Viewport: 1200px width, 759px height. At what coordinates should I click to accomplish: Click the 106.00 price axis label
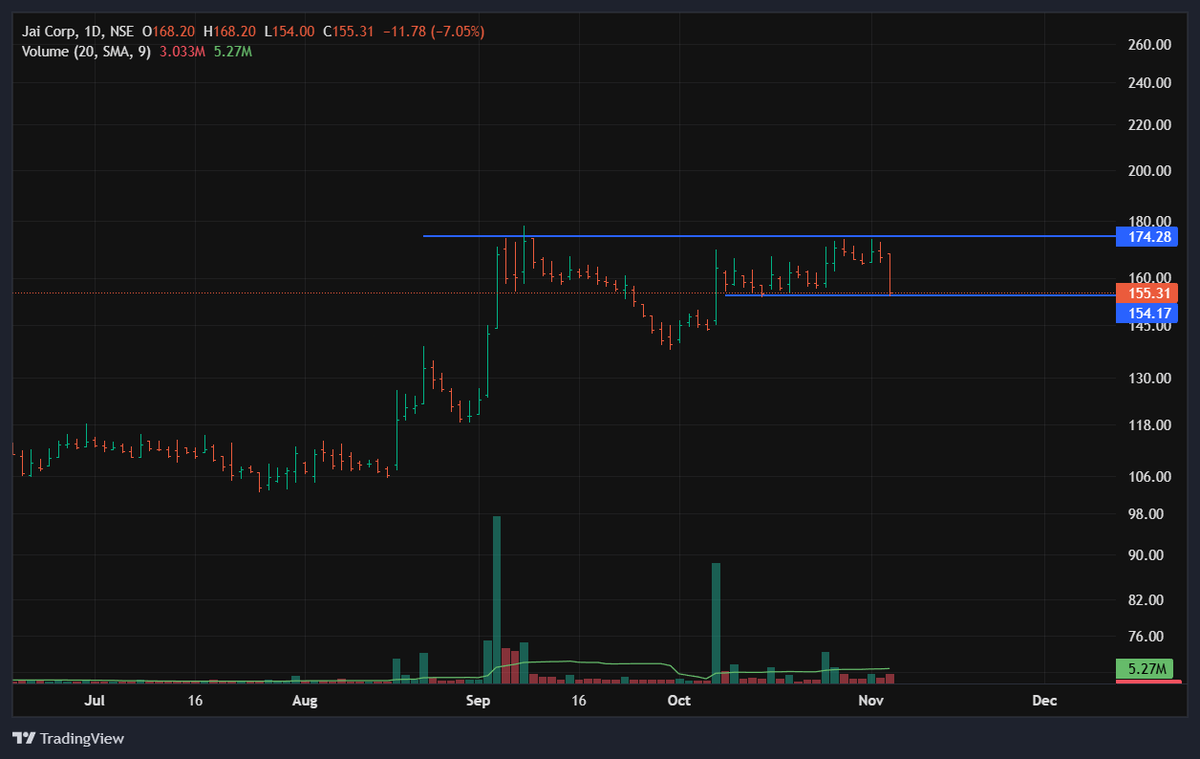(x=1149, y=477)
